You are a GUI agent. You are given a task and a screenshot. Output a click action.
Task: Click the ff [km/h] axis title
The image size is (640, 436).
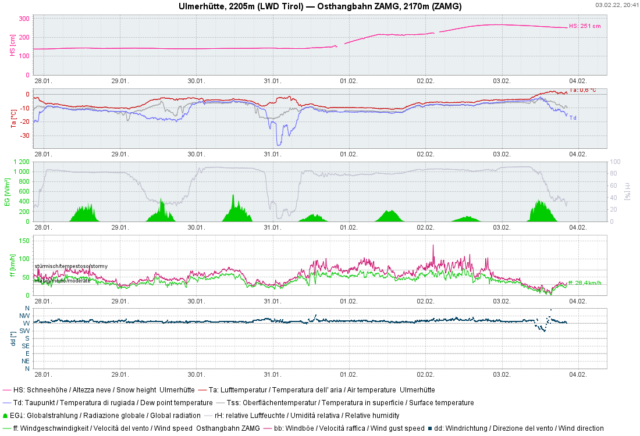(x=13, y=265)
